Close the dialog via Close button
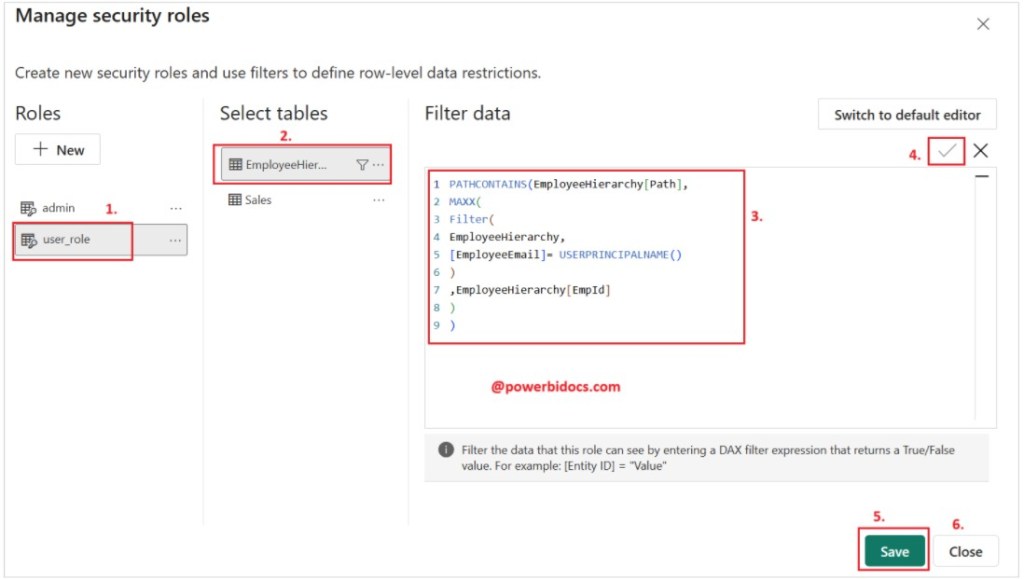1024x579 pixels. [x=965, y=550]
